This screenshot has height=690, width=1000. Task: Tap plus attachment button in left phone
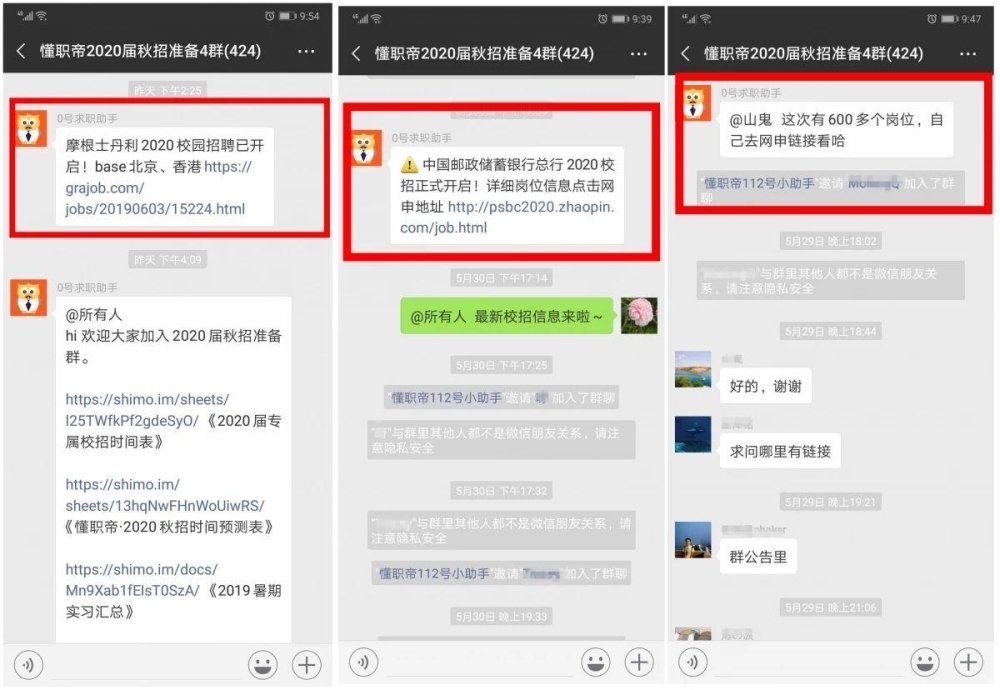coord(306,664)
